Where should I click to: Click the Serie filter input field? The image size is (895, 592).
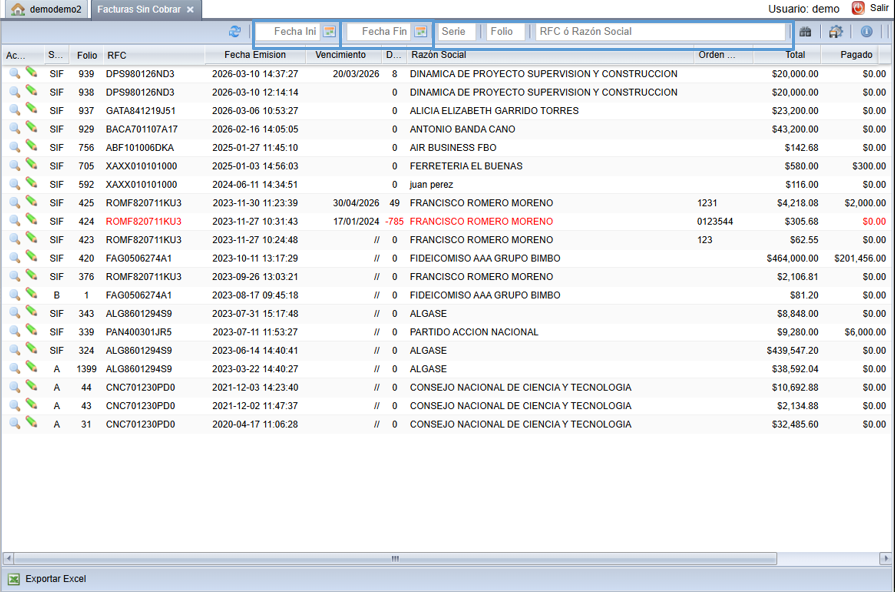(x=457, y=32)
